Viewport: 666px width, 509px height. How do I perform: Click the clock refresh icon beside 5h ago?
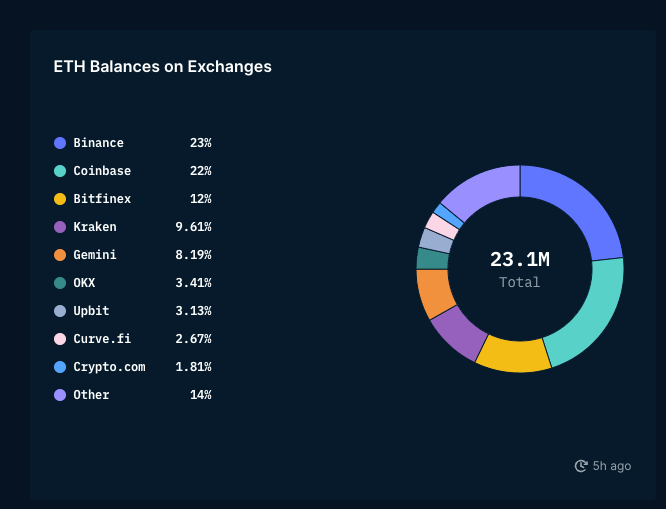coord(581,466)
